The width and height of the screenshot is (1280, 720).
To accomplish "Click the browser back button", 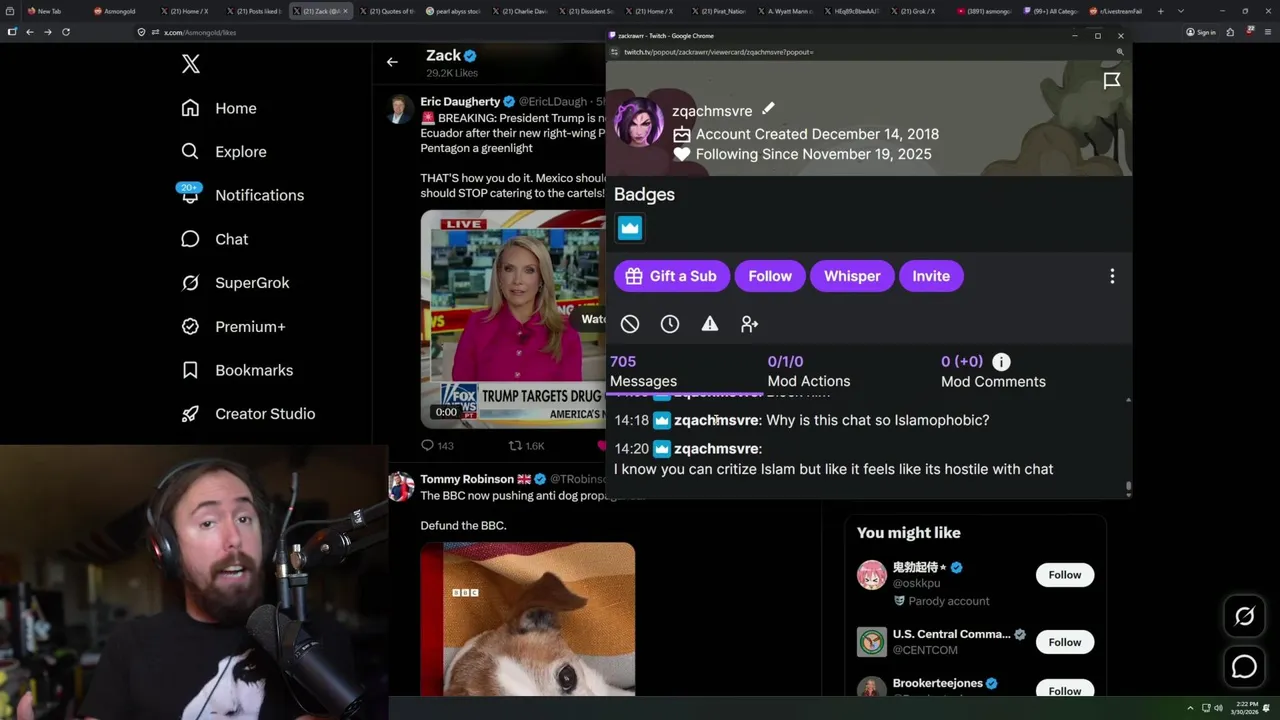I will pyautogui.click(x=30, y=32).
